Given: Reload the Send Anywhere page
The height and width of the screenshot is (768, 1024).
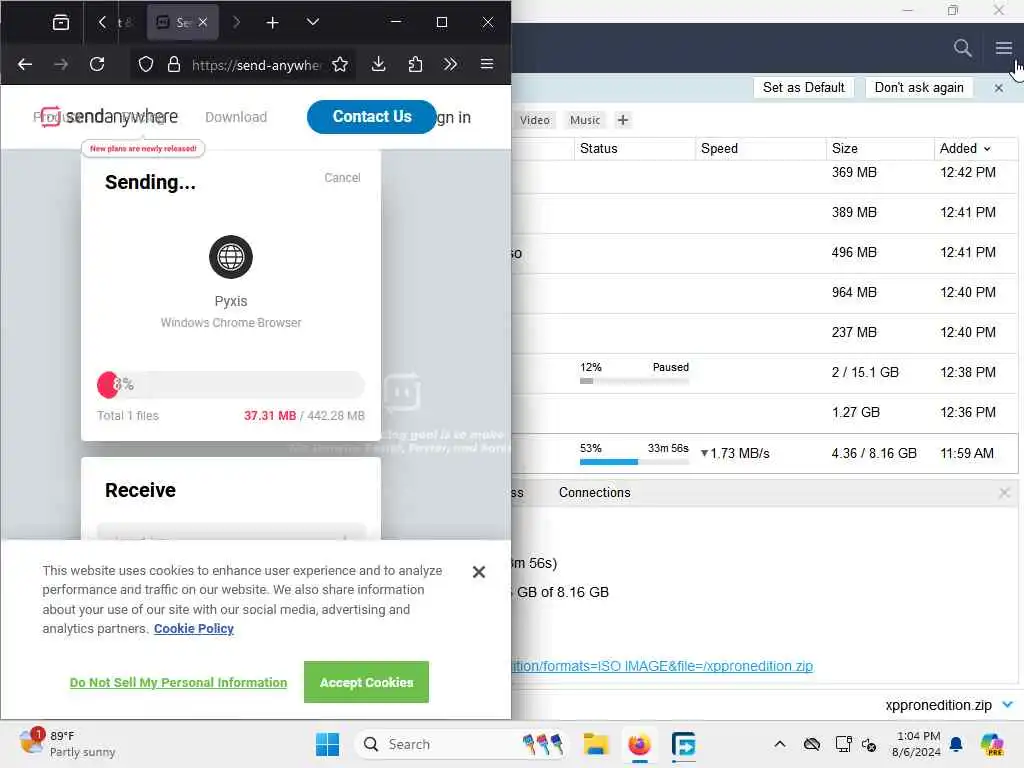Looking at the screenshot, I should 97,64.
